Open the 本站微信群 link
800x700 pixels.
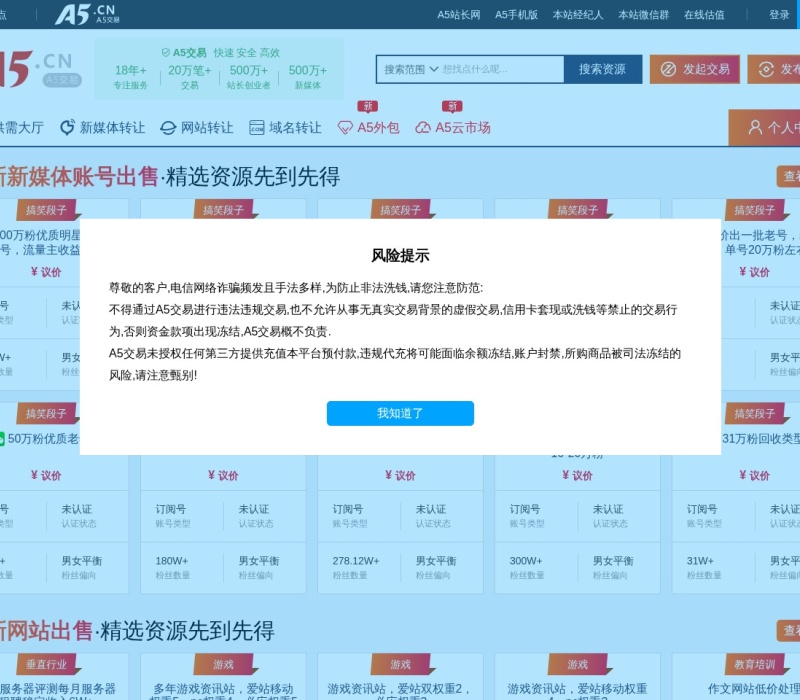[643, 15]
